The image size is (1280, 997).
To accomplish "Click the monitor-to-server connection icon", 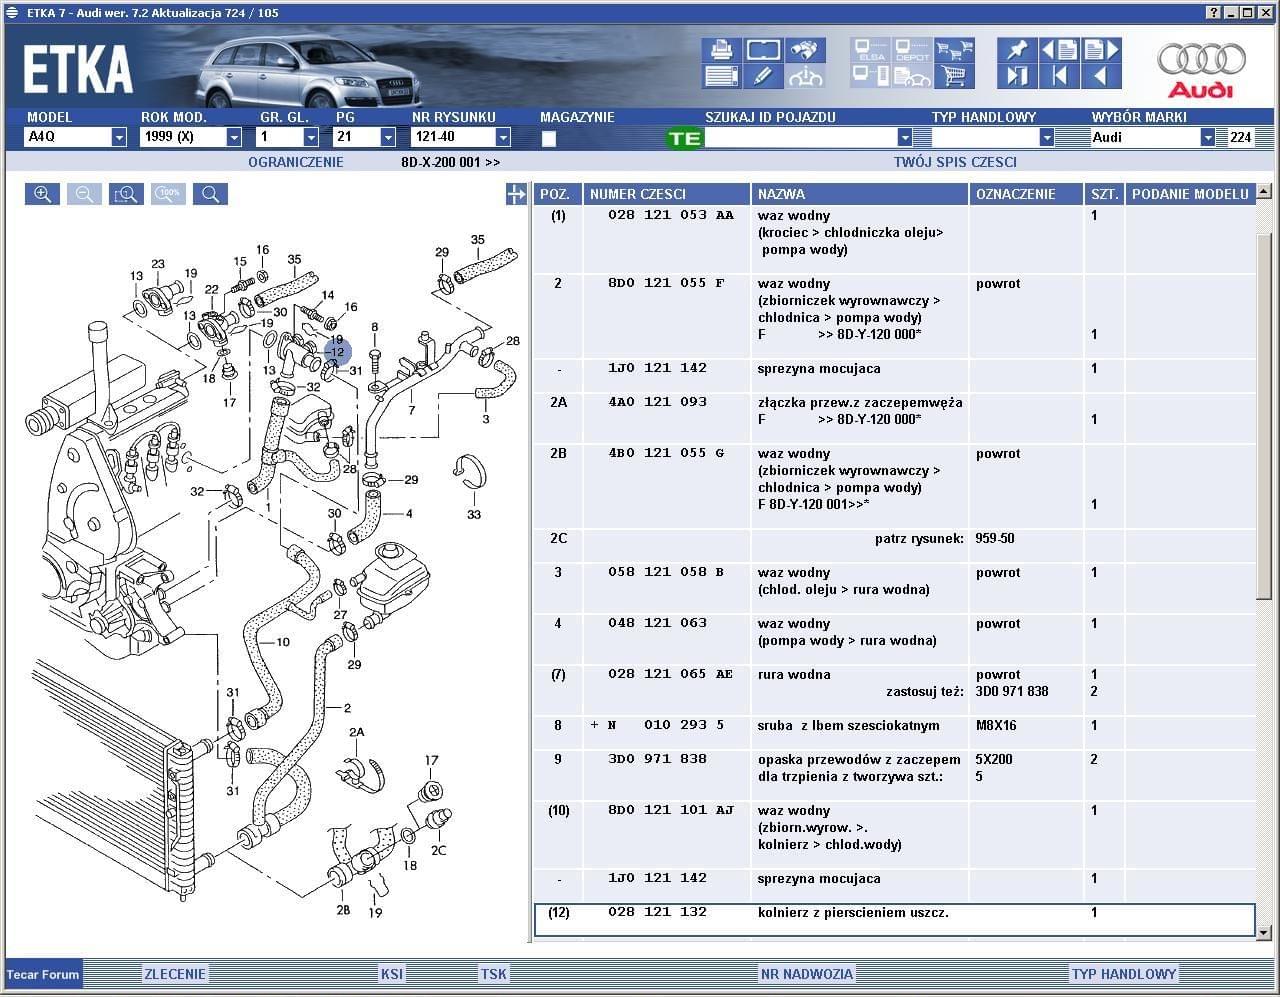I will point(871,76).
